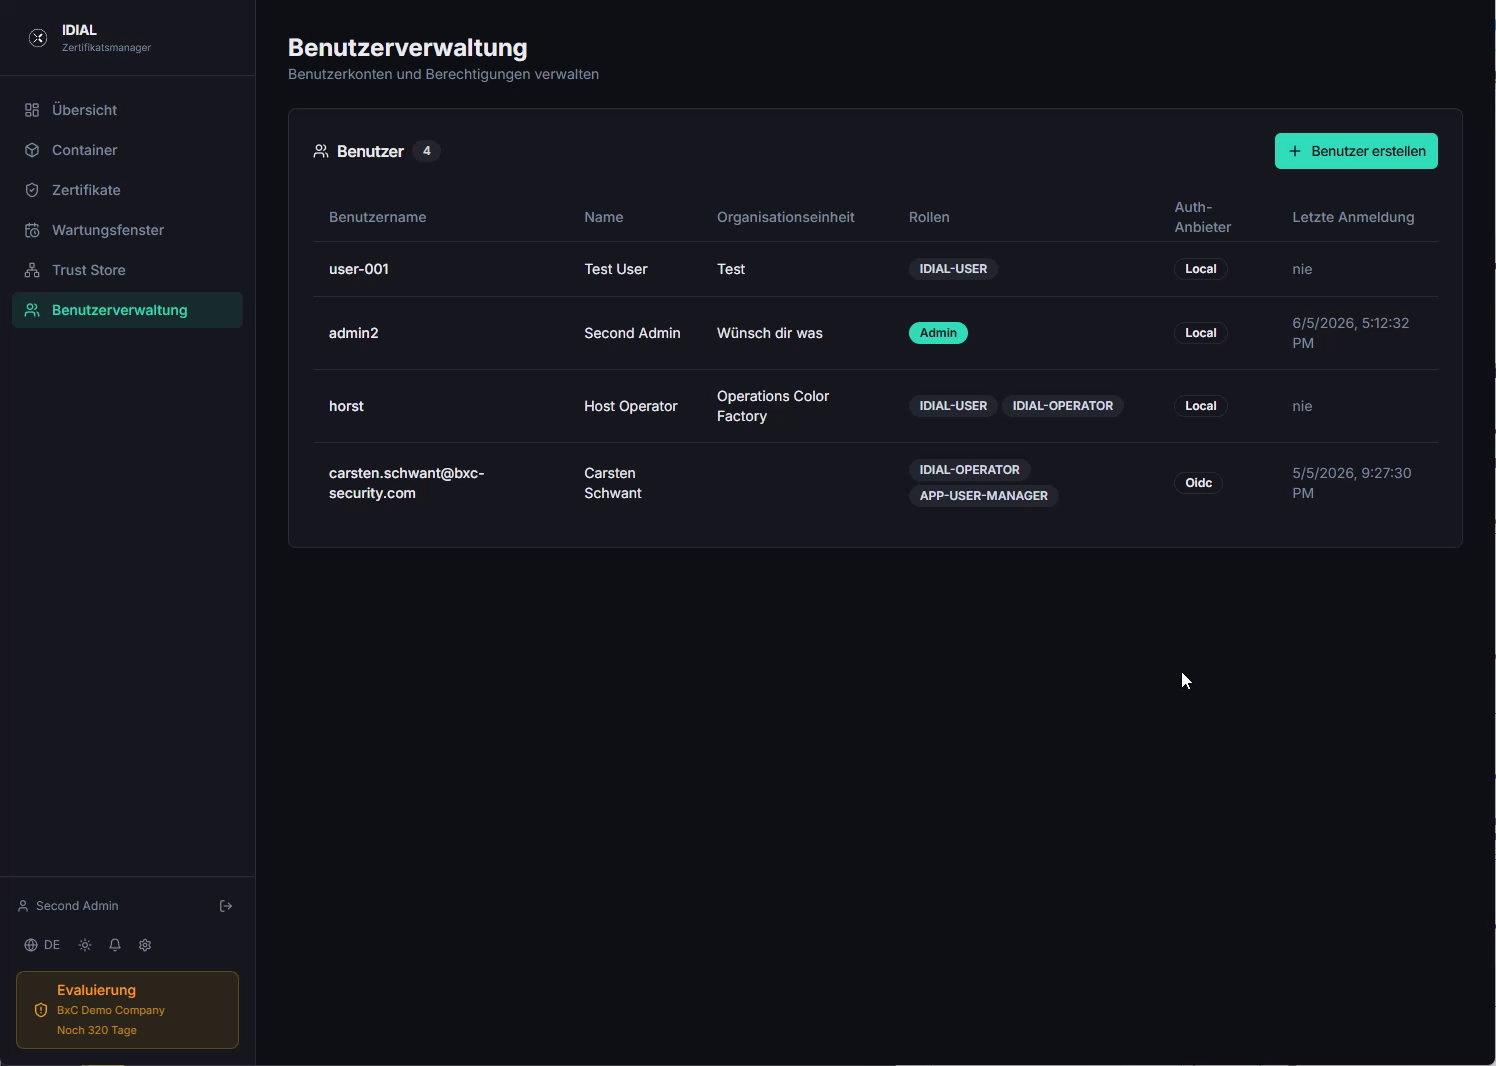Open the notifications bell icon
1496x1066 pixels.
pyautogui.click(x=115, y=945)
